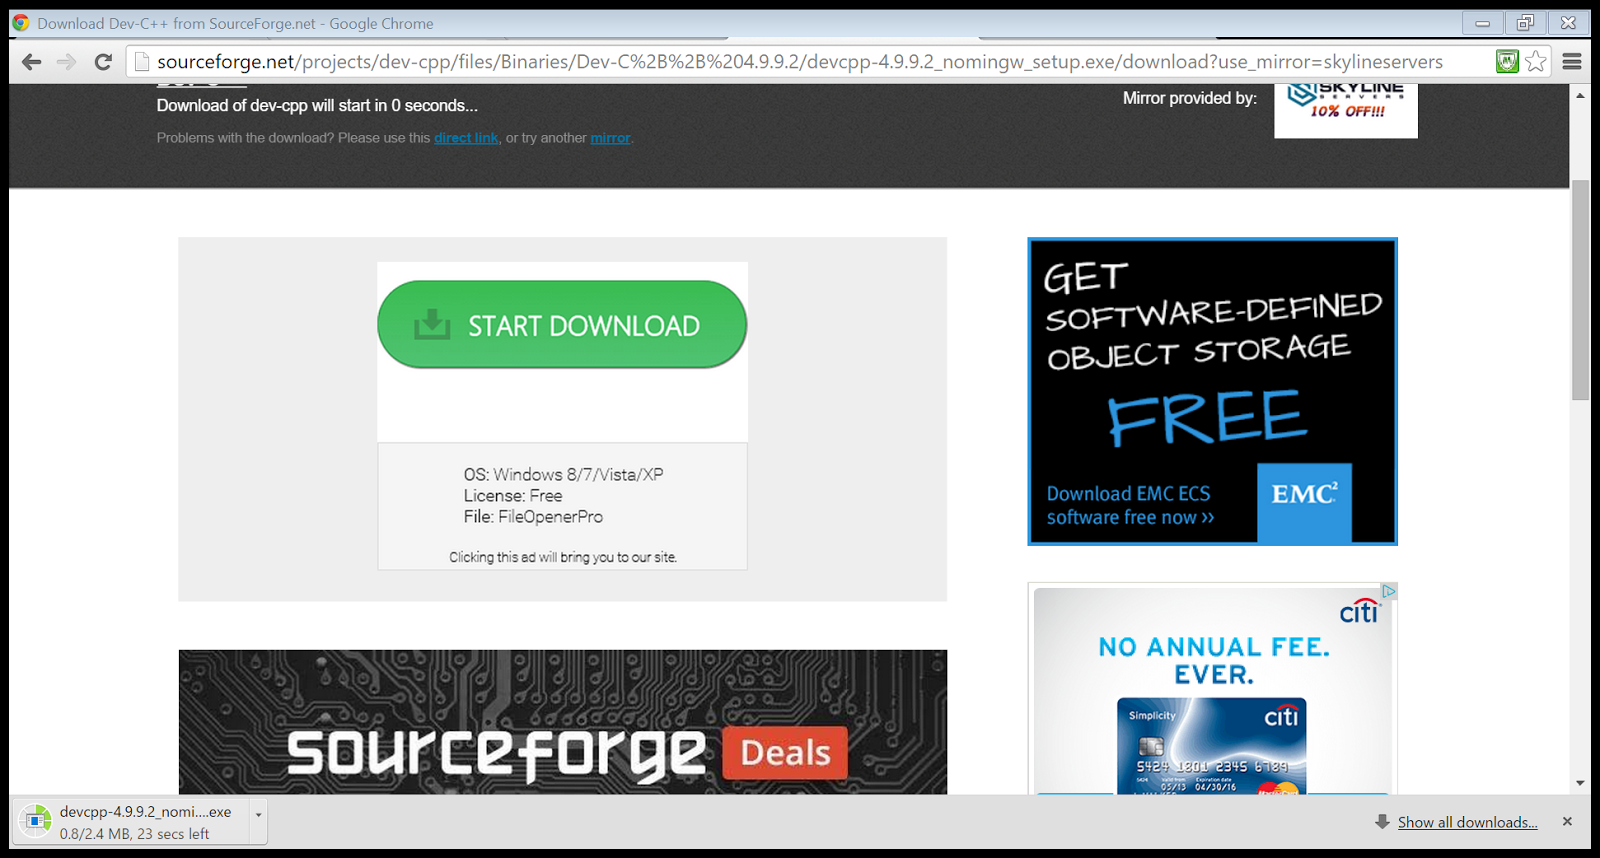Open the devcpp download item options arrow
The image size is (1600, 858).
[x=258, y=814]
